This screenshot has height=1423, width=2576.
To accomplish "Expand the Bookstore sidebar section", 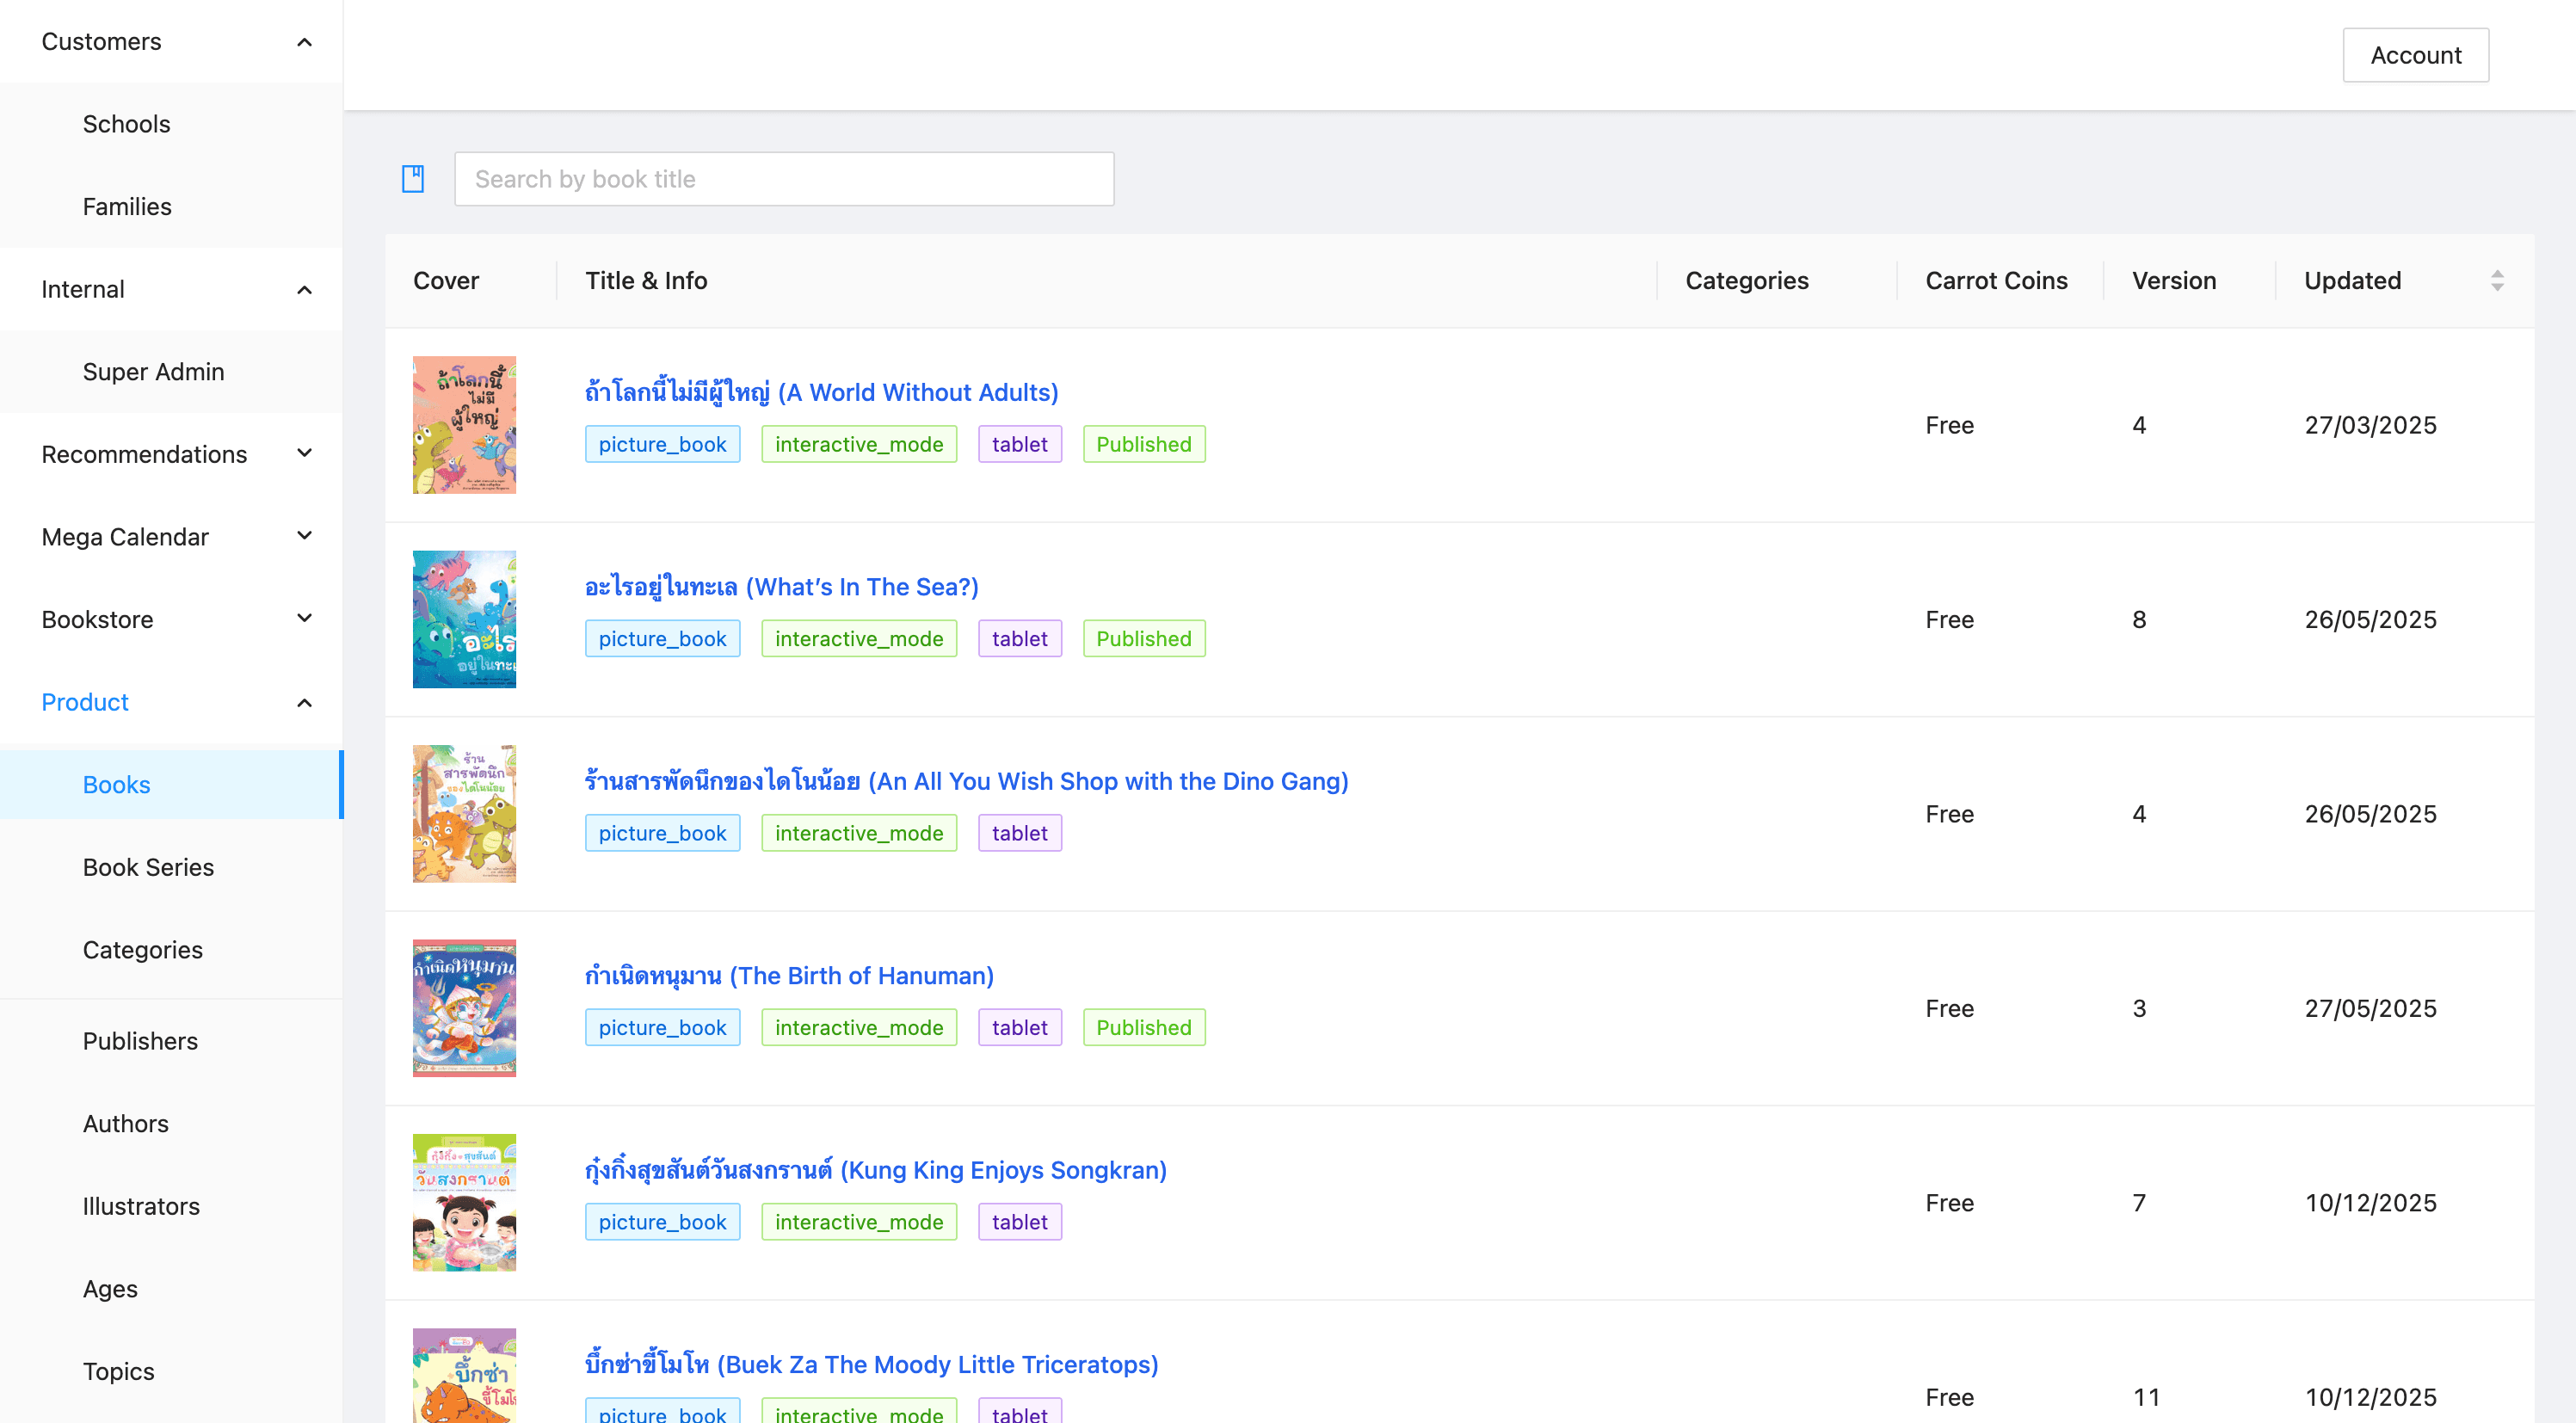I will click(304, 619).
